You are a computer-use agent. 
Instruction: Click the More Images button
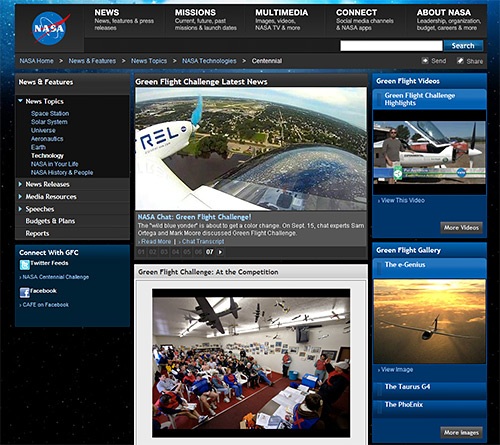pyautogui.click(x=461, y=433)
